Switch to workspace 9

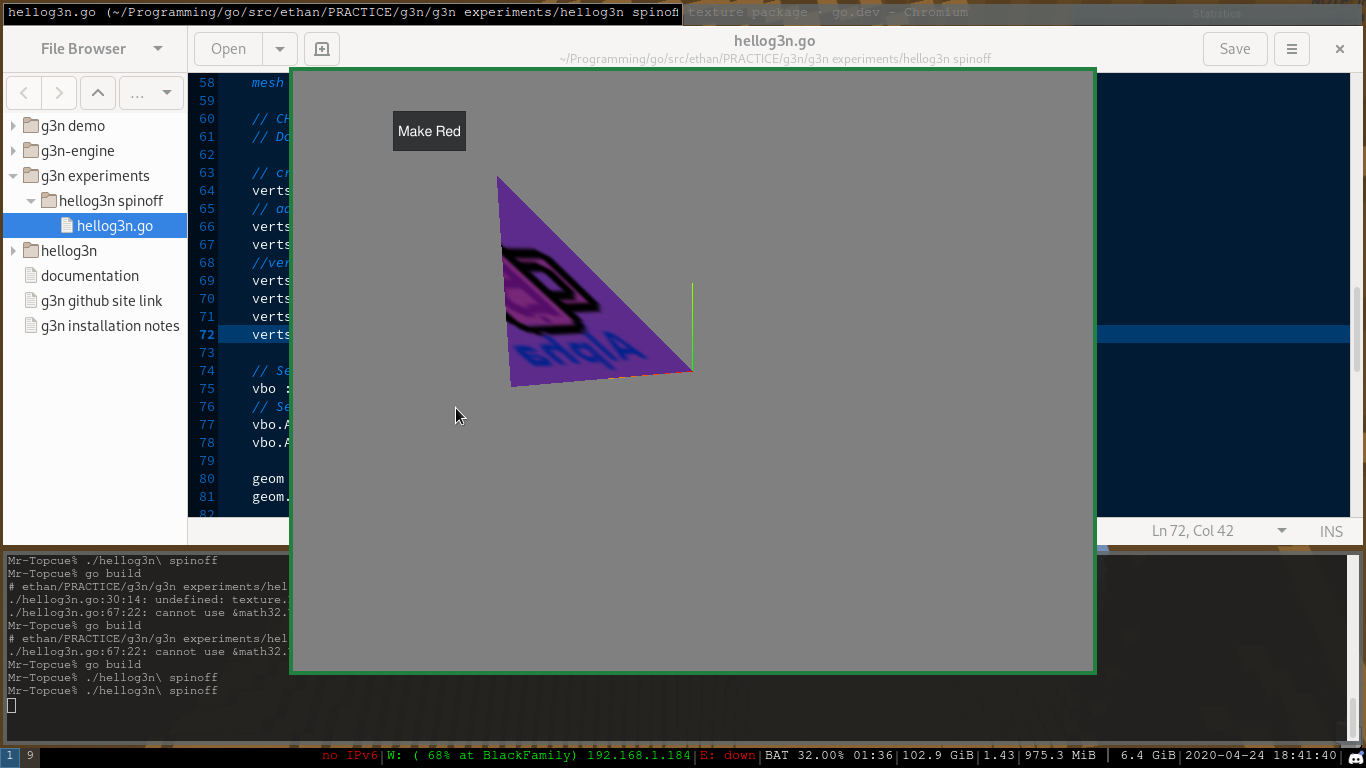pyautogui.click(x=30, y=756)
